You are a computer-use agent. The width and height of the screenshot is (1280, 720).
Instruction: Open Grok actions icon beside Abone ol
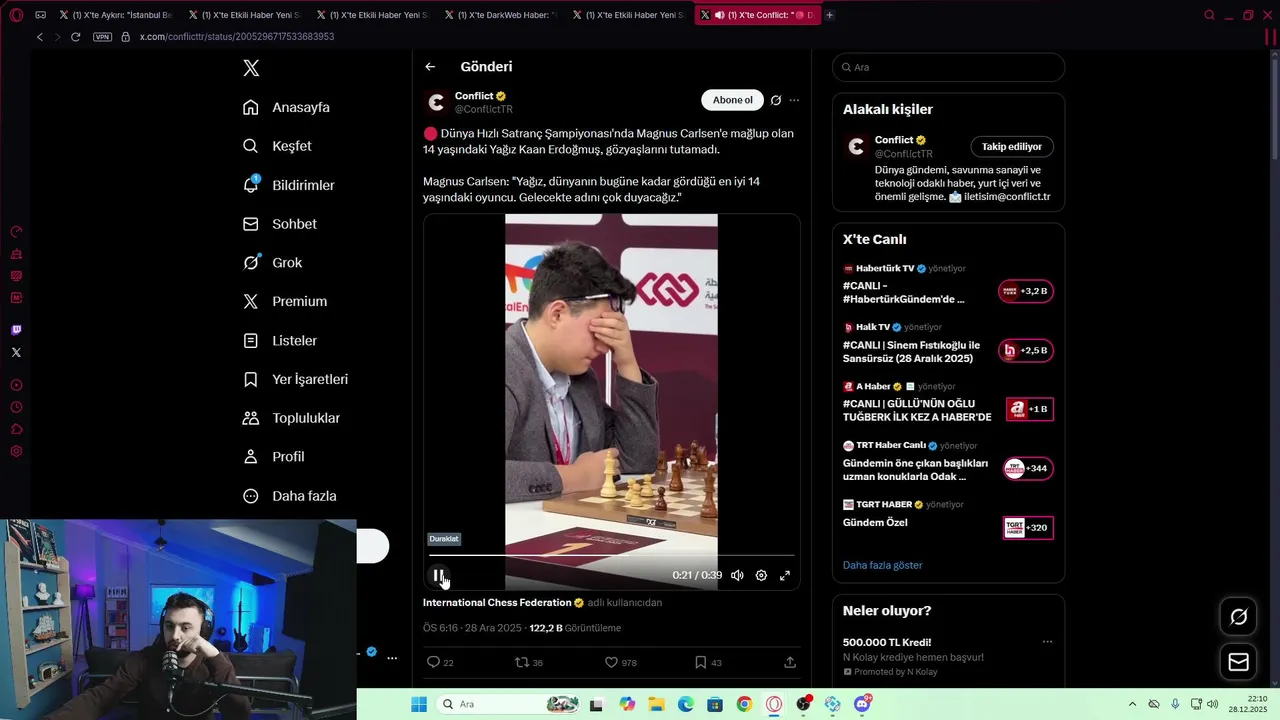pos(776,100)
